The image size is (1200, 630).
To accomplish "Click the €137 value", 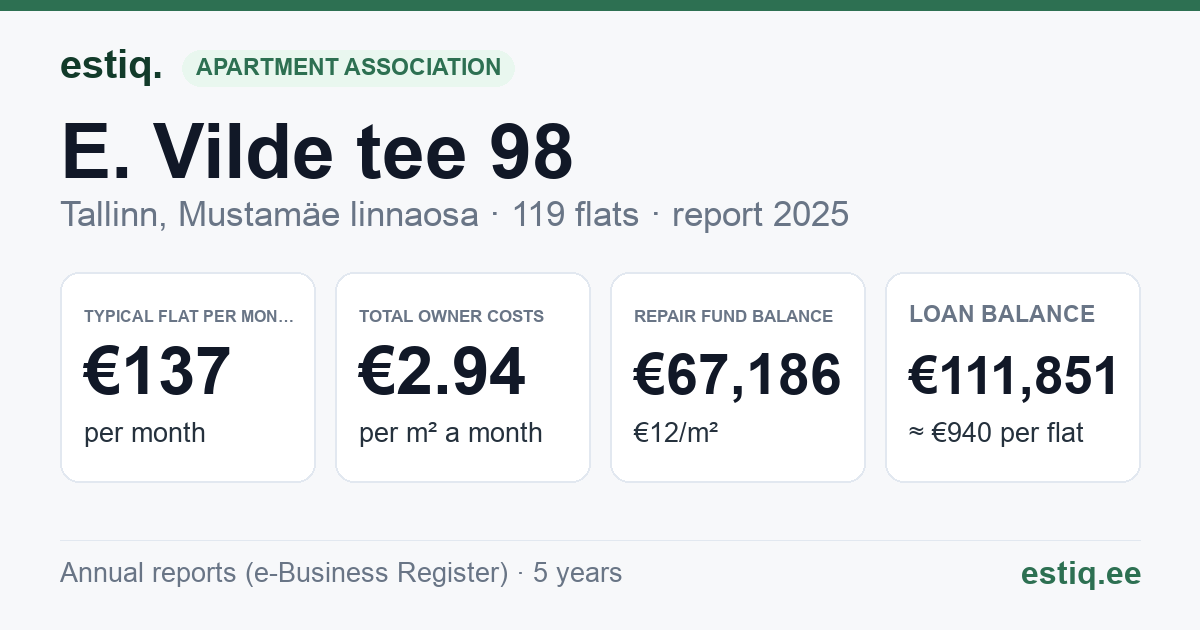I will click(157, 372).
